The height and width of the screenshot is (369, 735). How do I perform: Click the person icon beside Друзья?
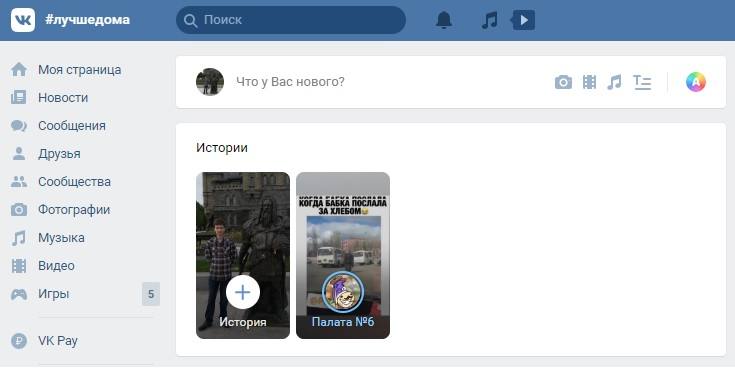(19, 154)
